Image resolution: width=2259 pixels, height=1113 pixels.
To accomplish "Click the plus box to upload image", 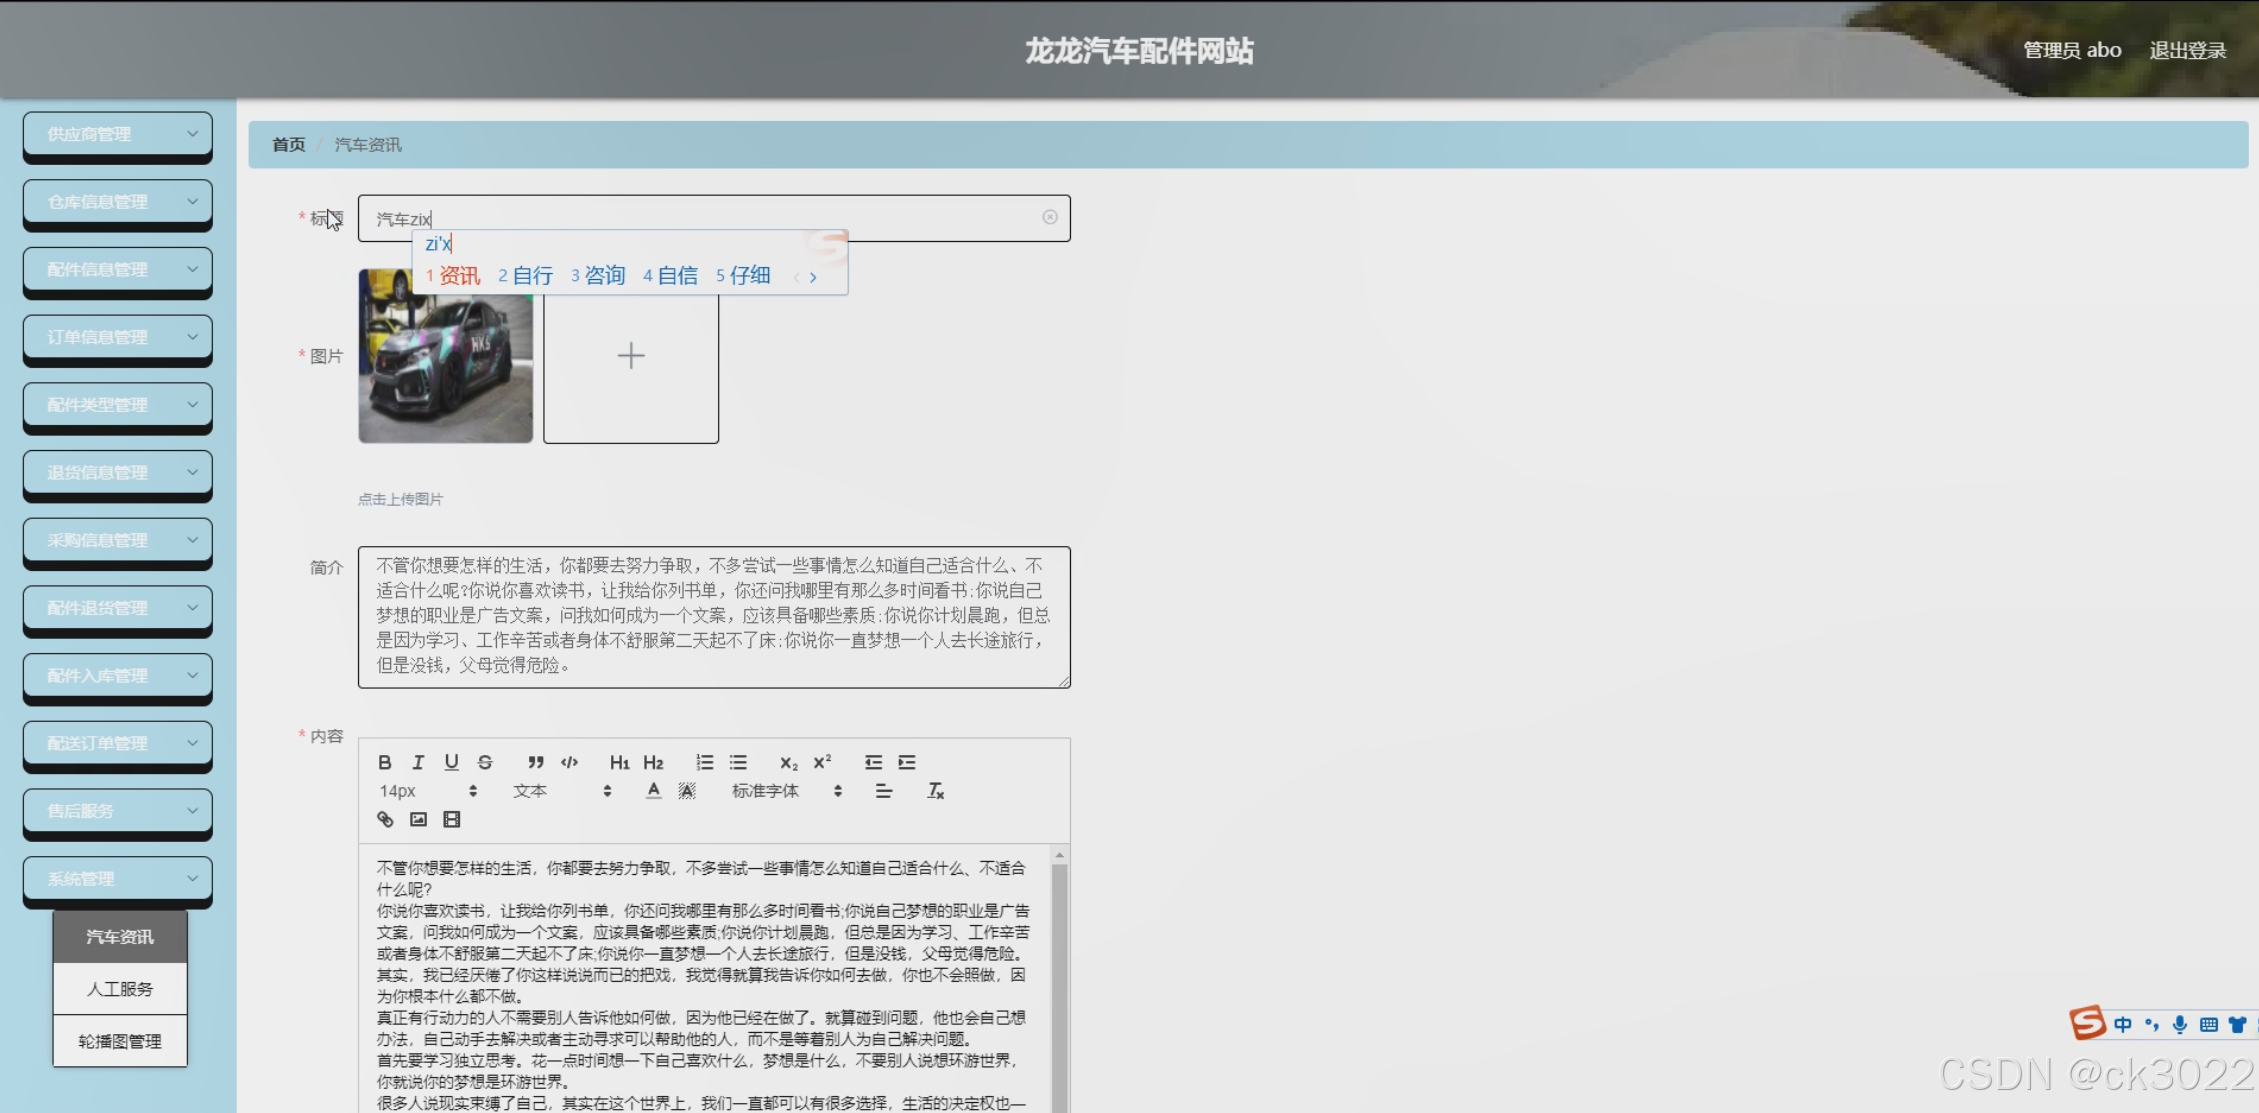I will click(x=630, y=356).
